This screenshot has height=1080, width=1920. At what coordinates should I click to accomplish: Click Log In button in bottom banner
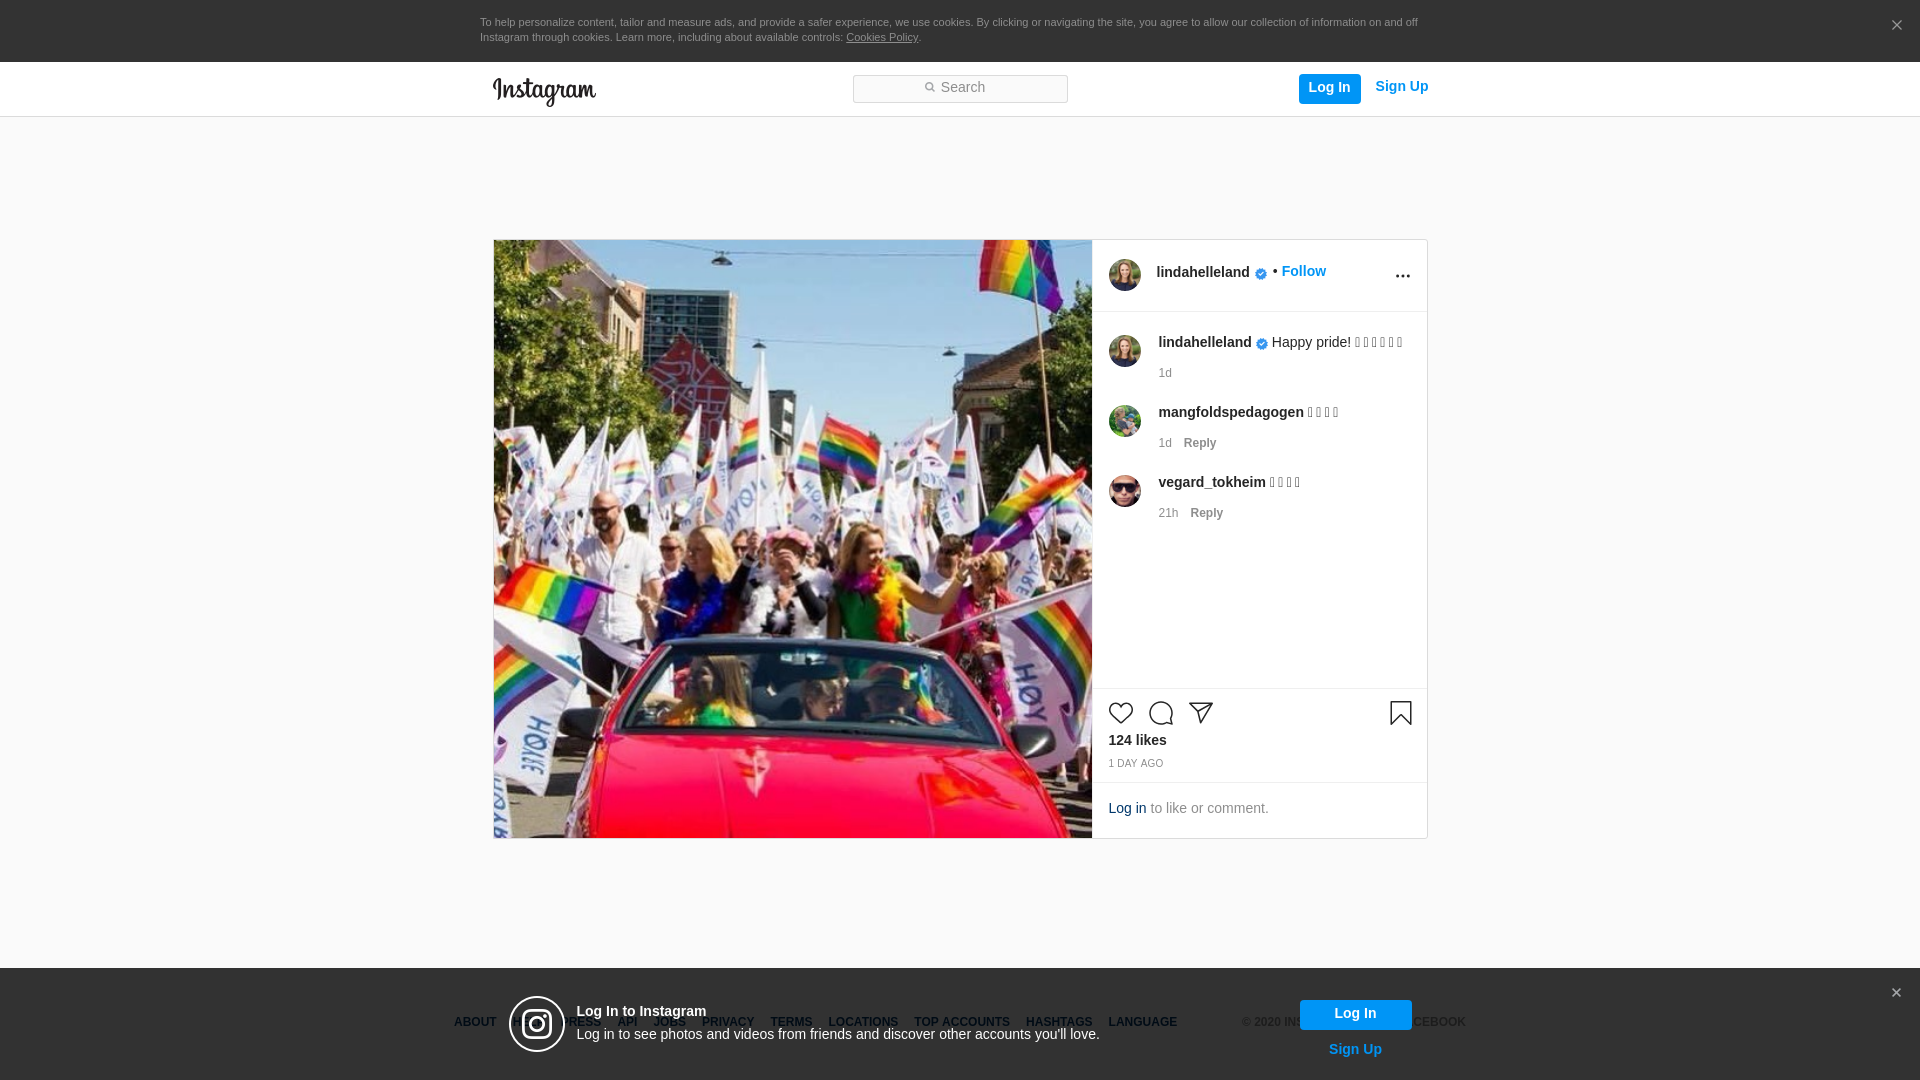pos(1355,1014)
